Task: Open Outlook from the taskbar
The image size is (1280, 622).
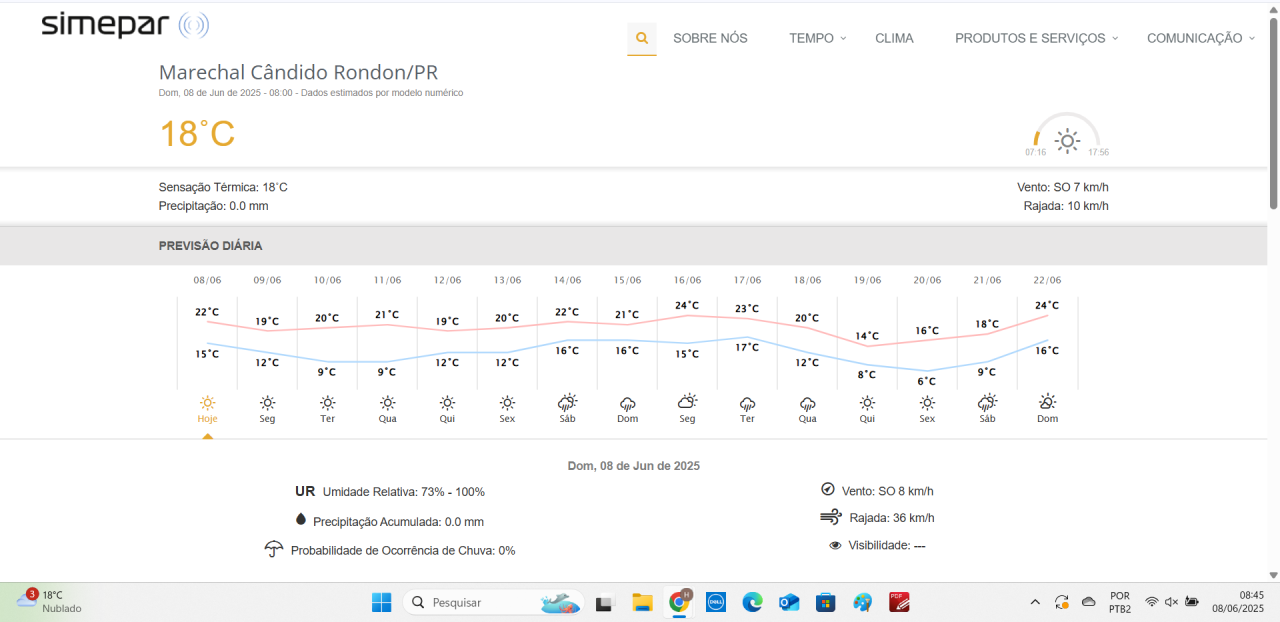Action: coord(789,602)
